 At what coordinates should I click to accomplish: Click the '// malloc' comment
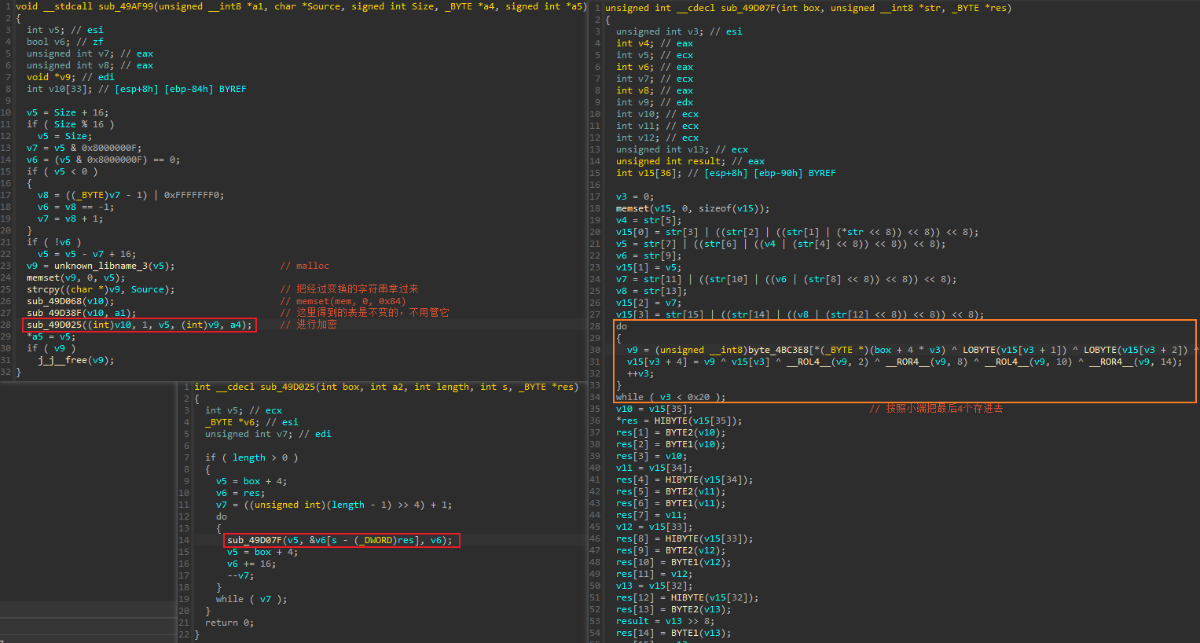coord(298,266)
